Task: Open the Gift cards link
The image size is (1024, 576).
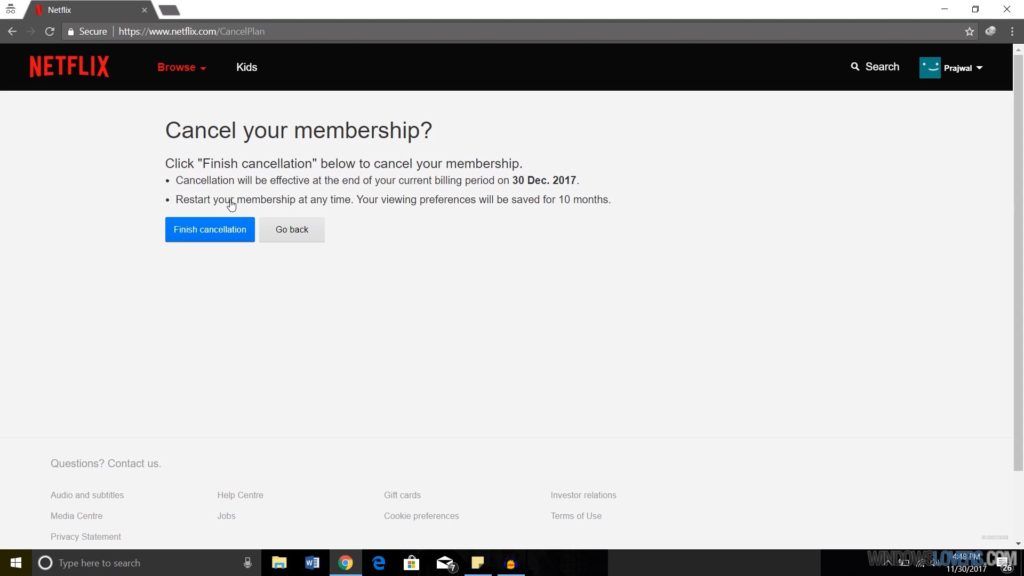Action: click(402, 495)
